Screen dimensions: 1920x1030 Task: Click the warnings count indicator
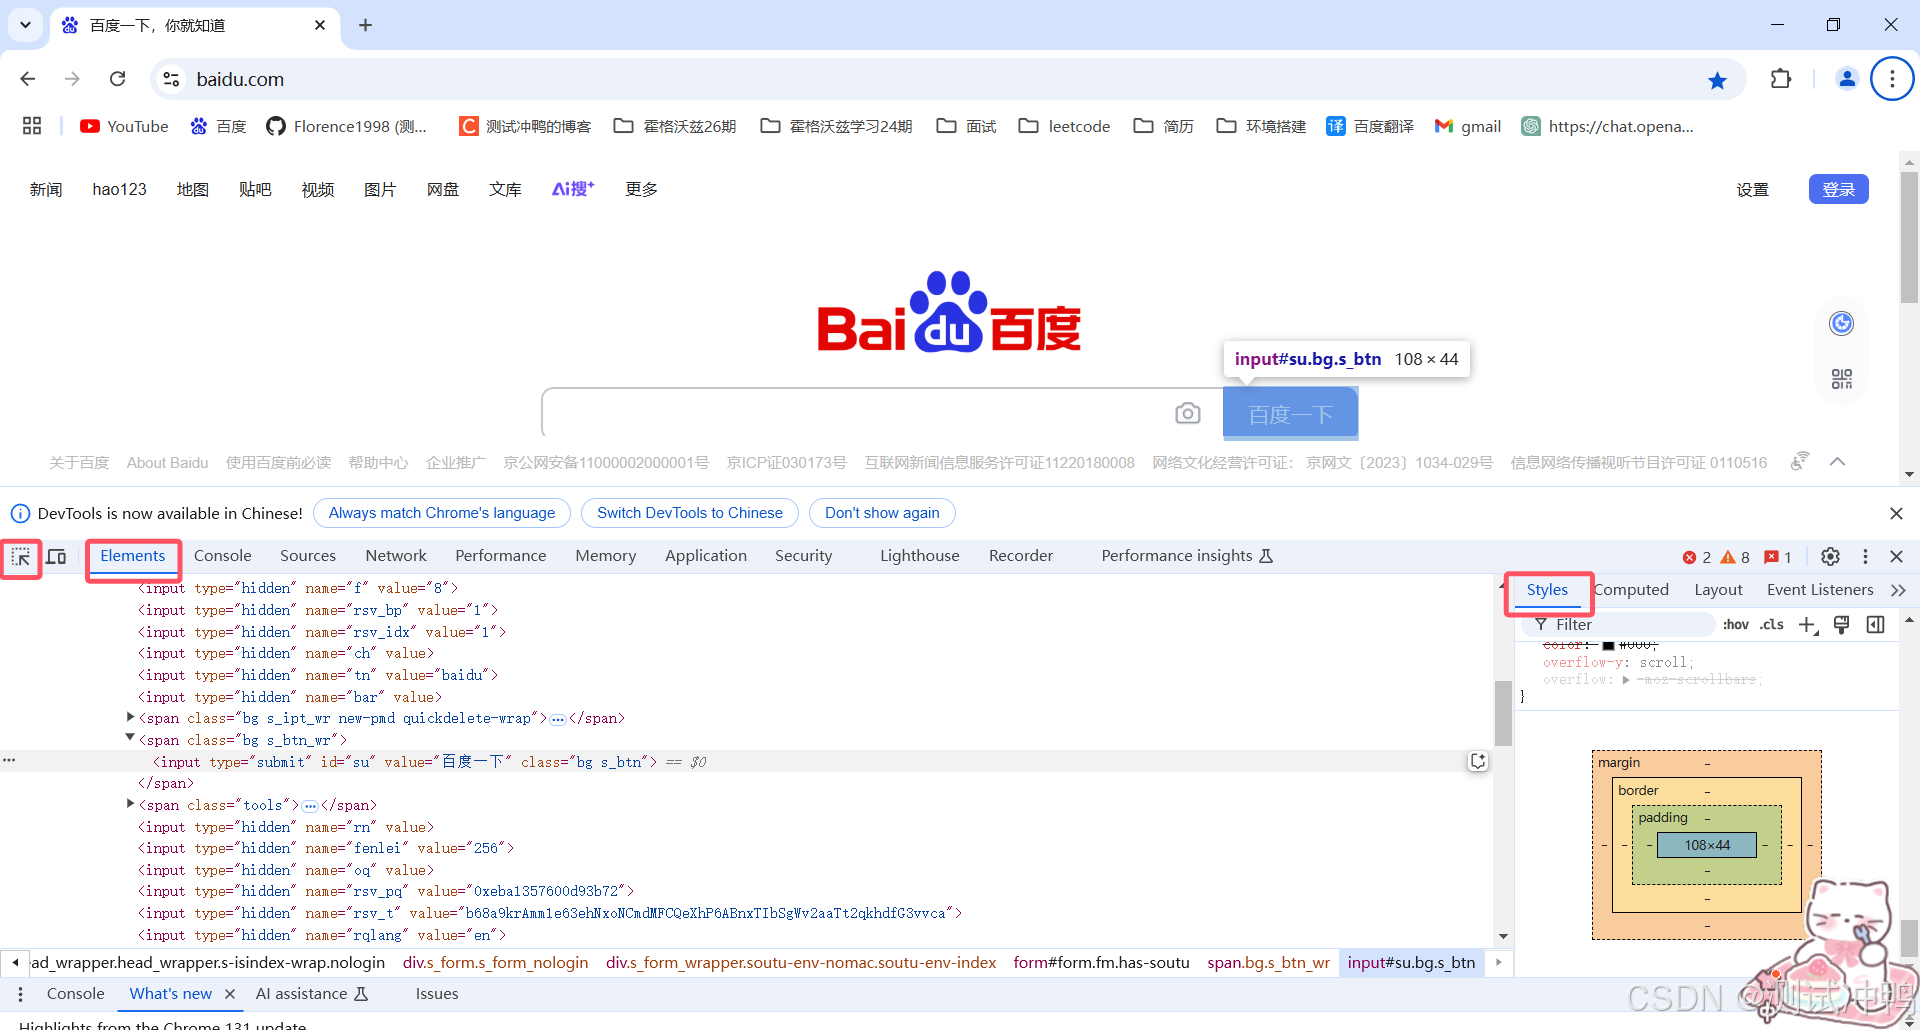1735,557
